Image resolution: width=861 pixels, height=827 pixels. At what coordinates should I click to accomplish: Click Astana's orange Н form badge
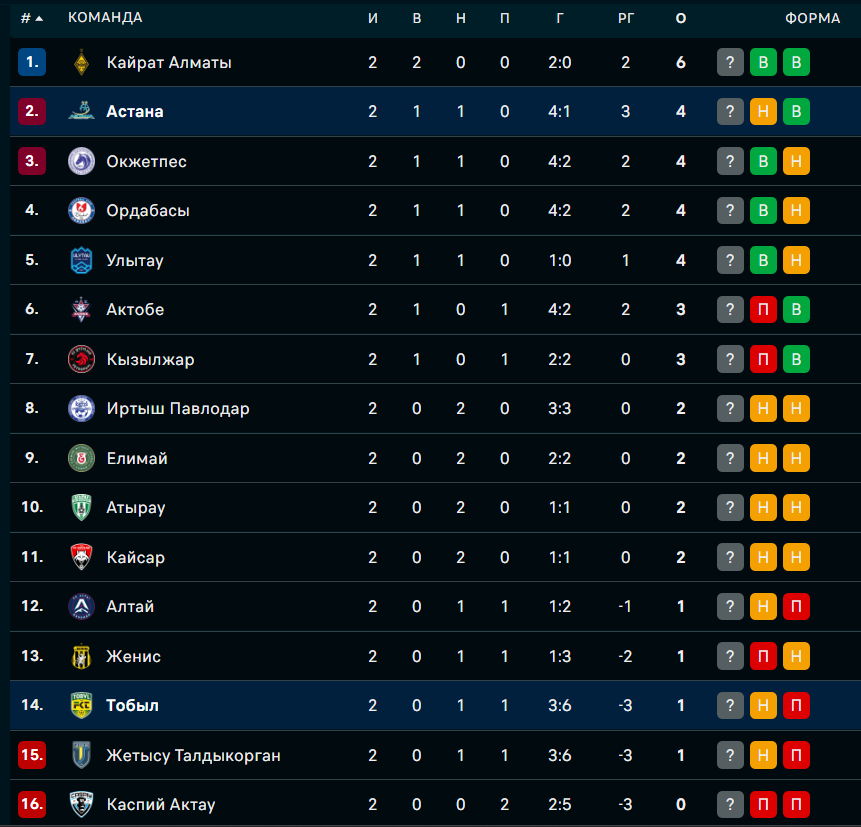click(763, 111)
